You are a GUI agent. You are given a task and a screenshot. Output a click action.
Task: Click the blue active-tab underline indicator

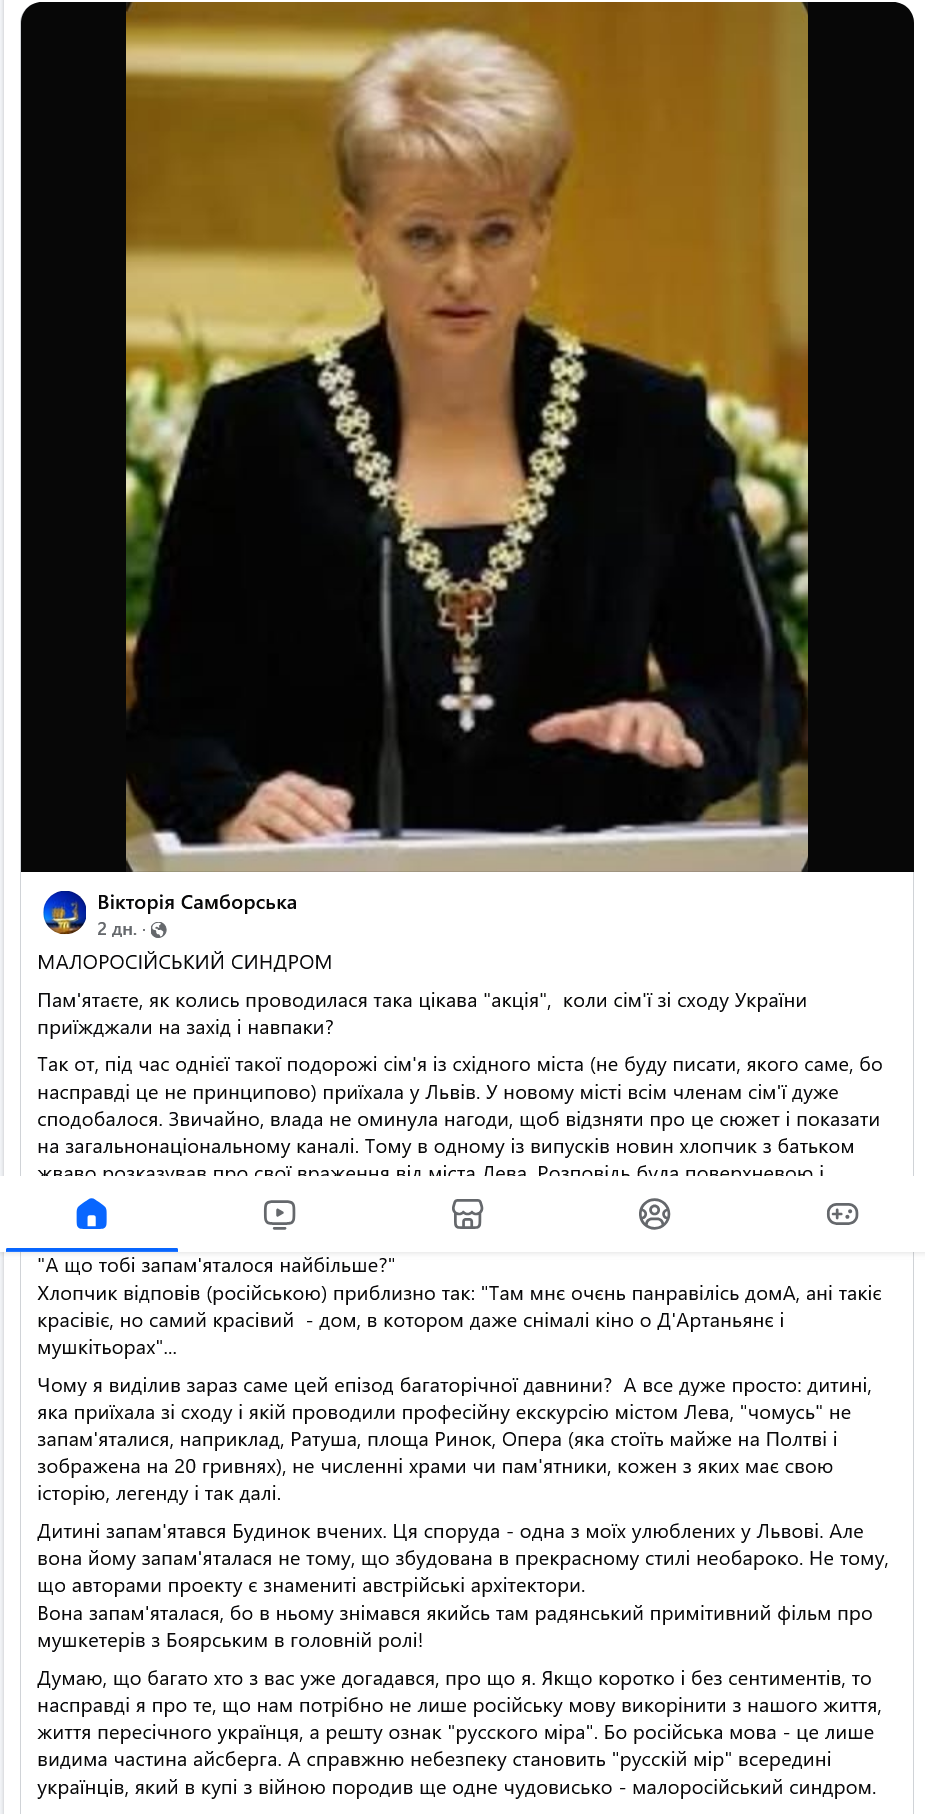(92, 1249)
